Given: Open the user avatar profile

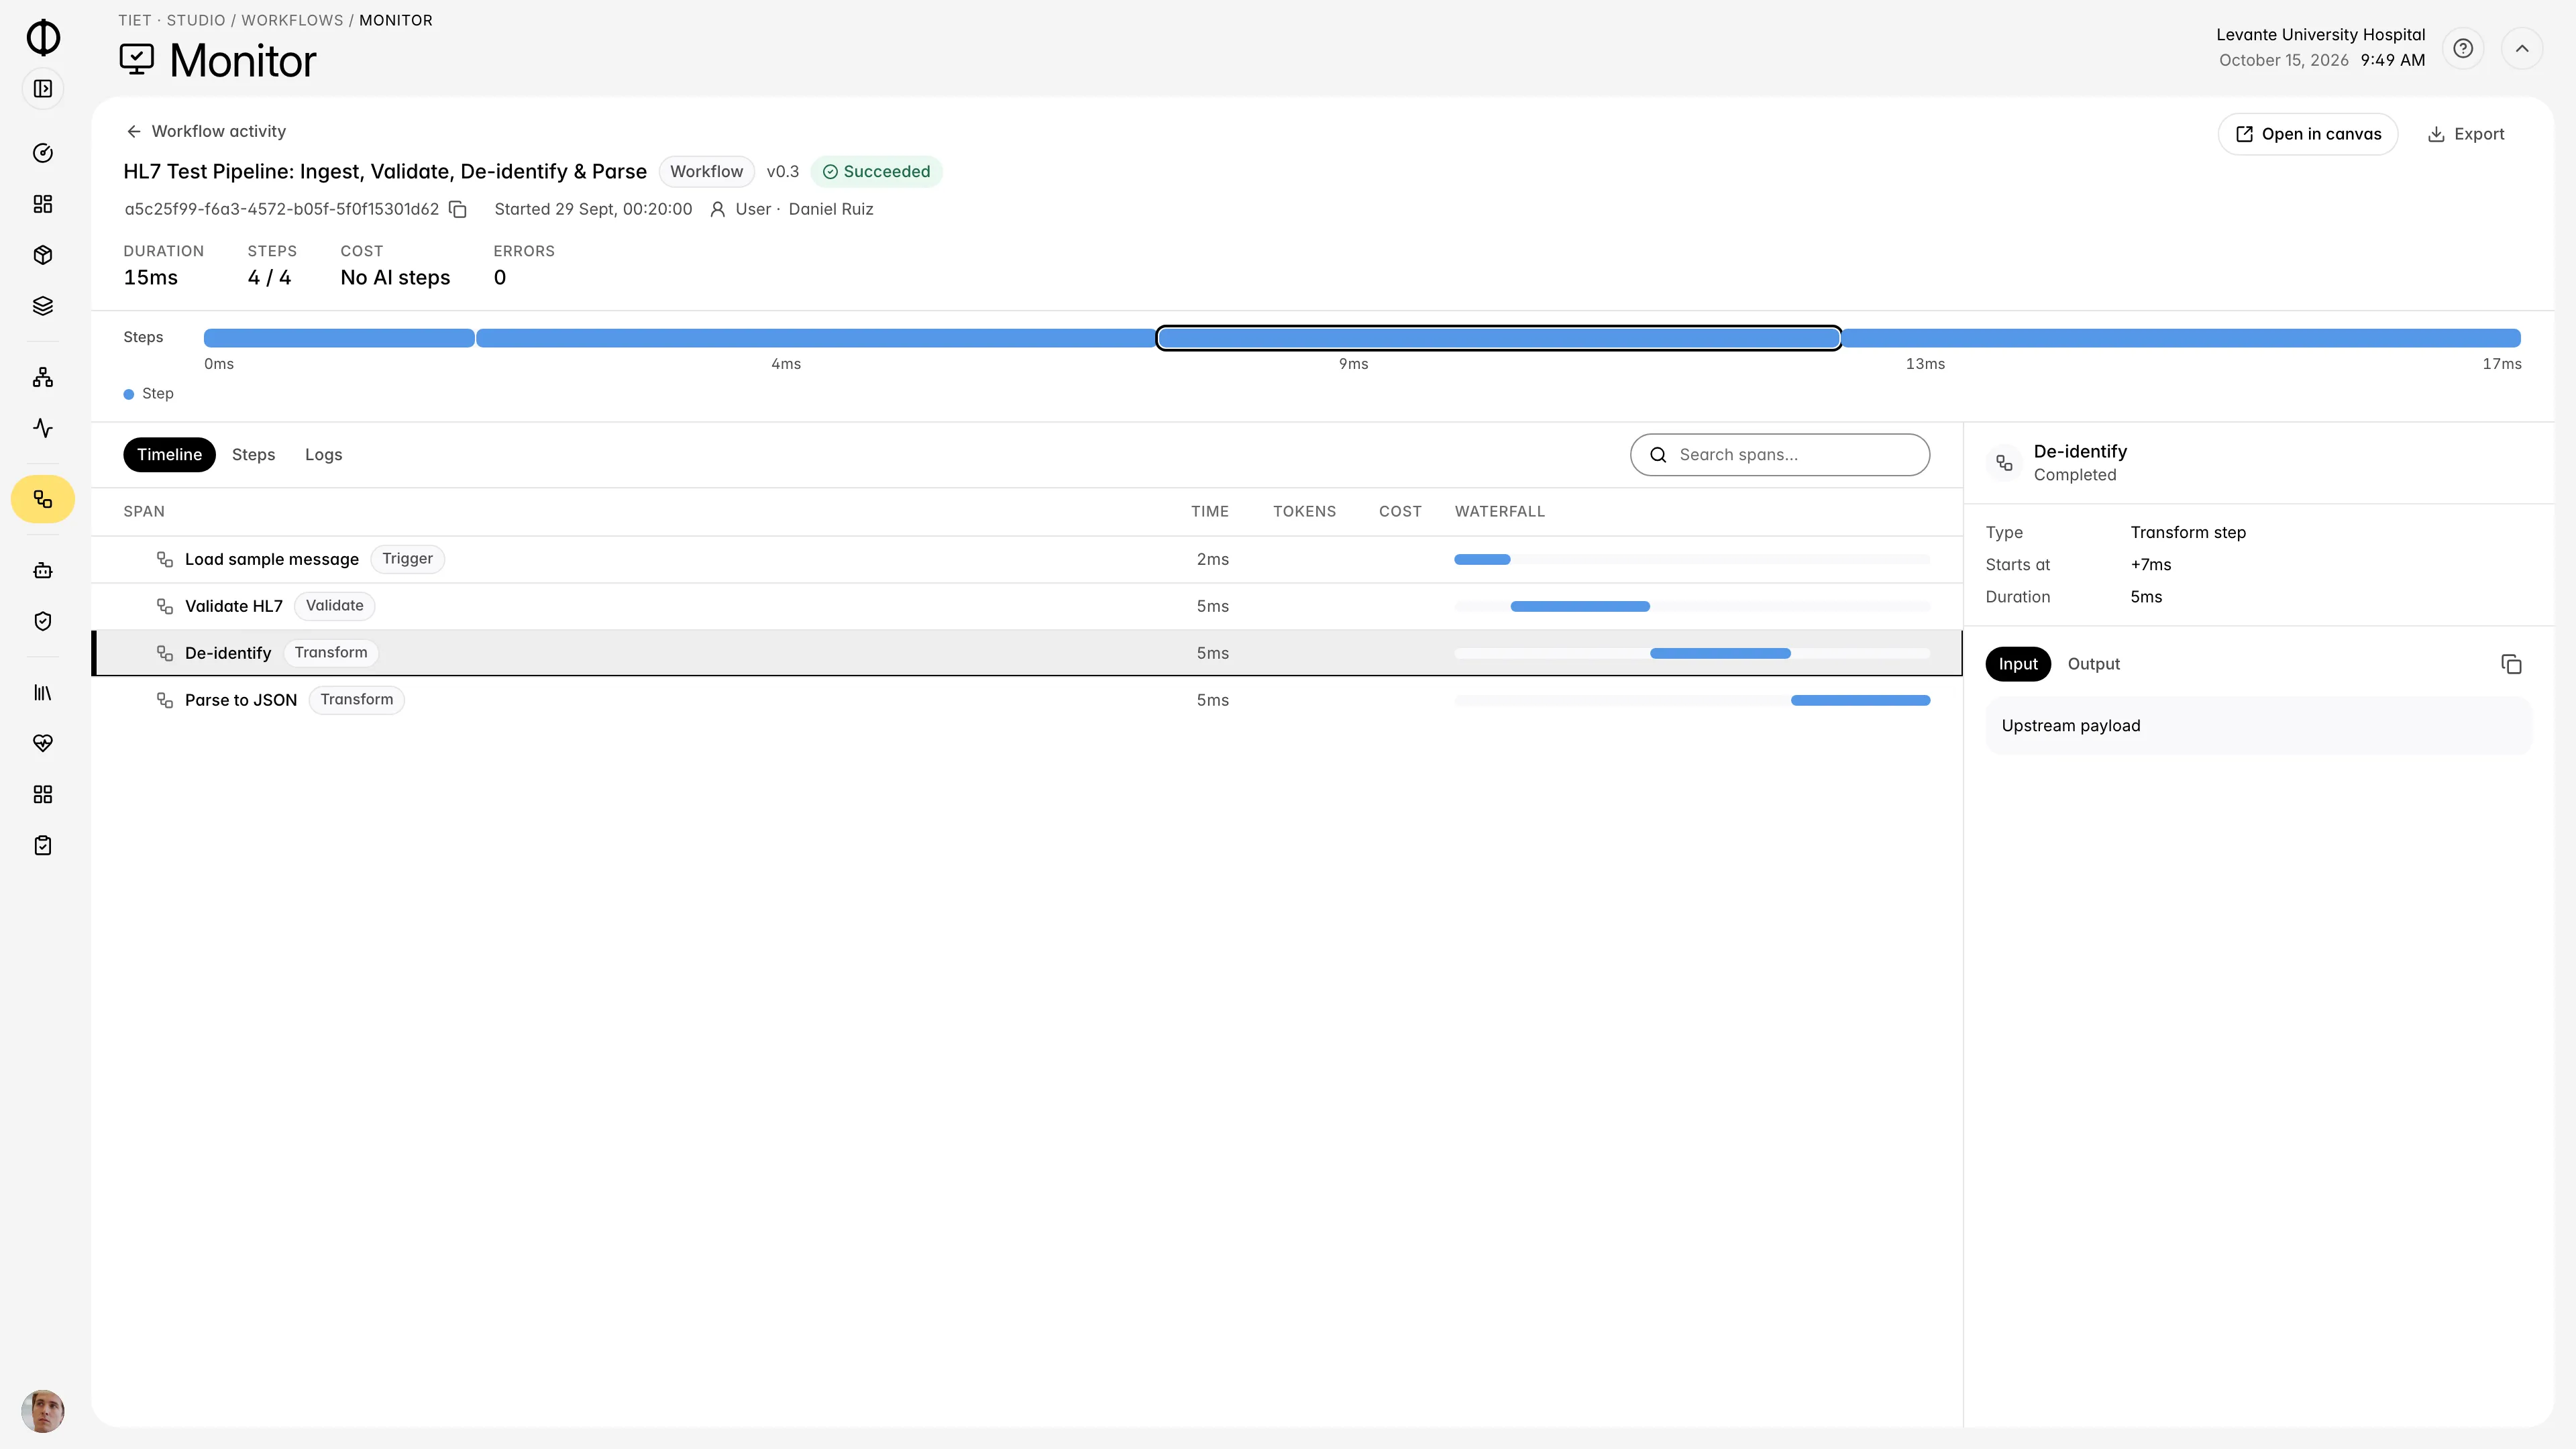Looking at the screenshot, I should (x=43, y=1411).
